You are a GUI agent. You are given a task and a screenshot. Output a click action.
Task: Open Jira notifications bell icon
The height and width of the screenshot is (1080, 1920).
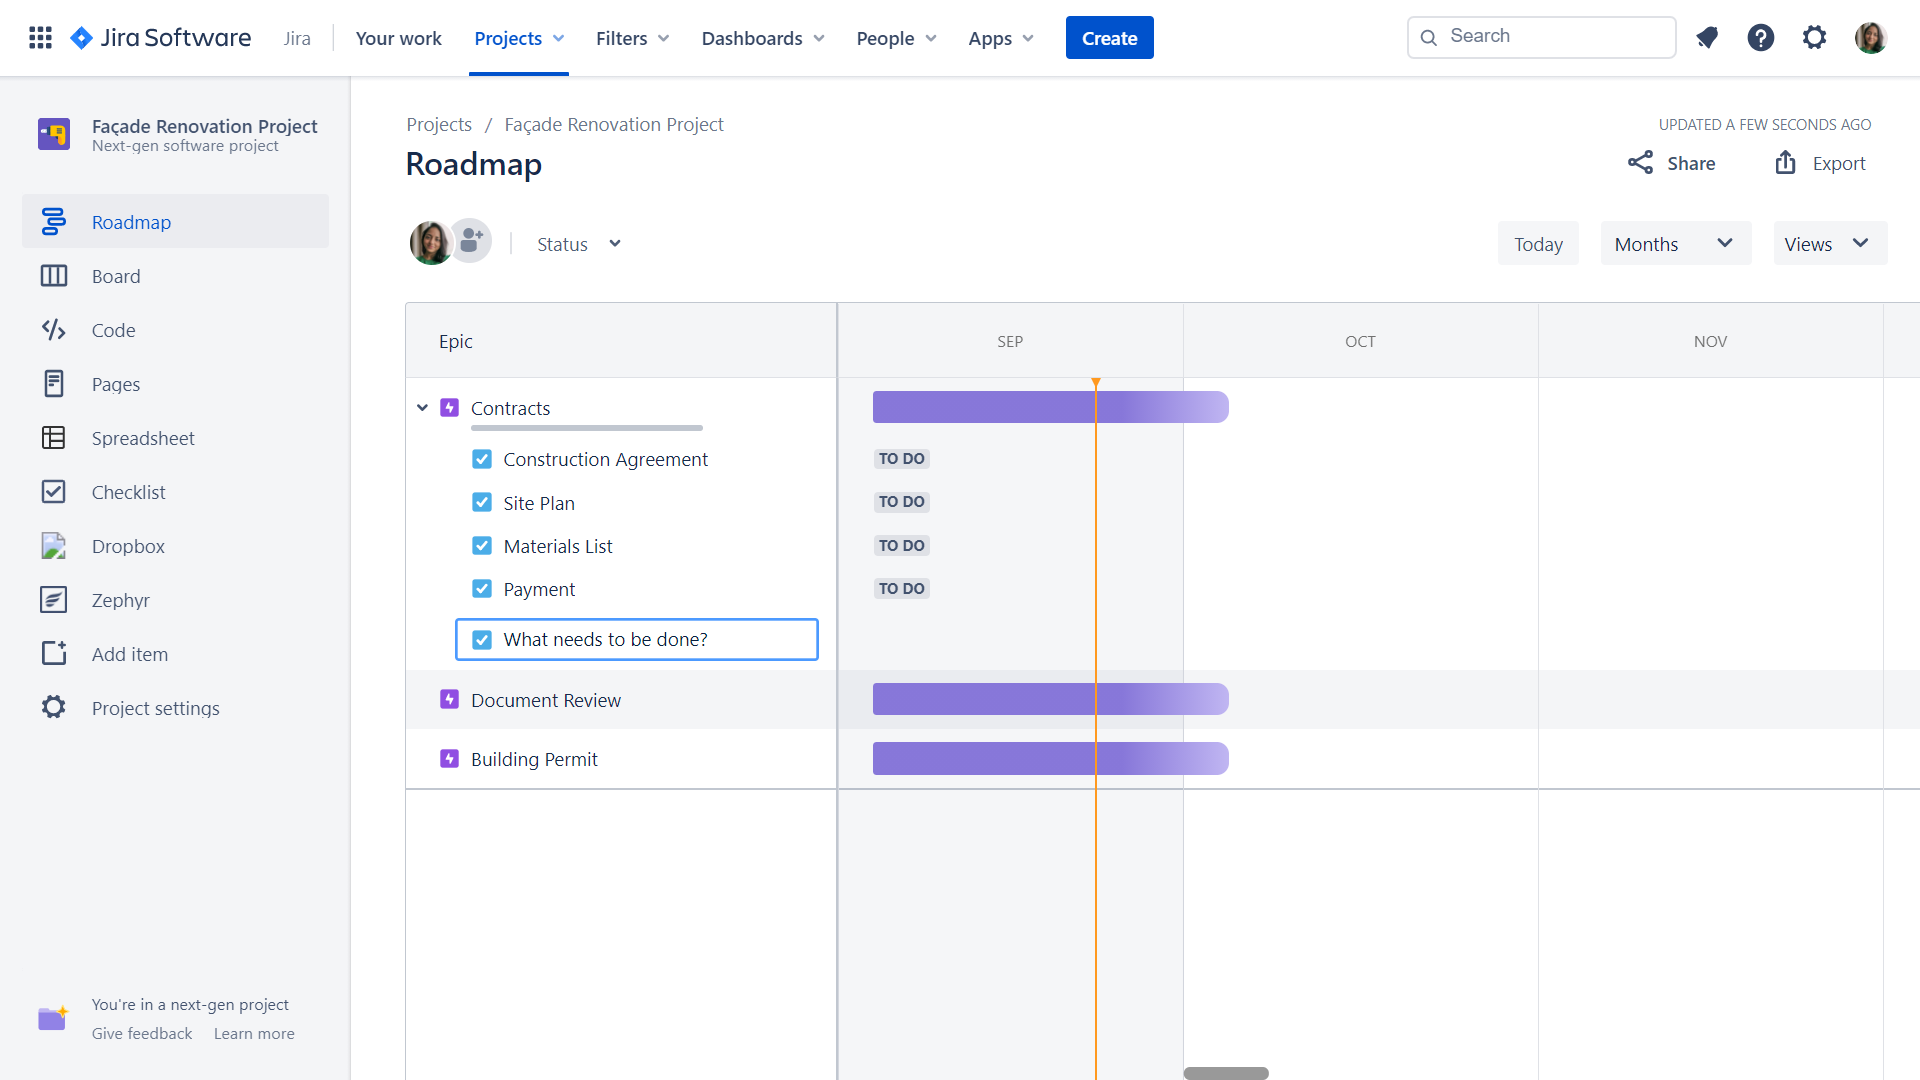(x=1707, y=37)
